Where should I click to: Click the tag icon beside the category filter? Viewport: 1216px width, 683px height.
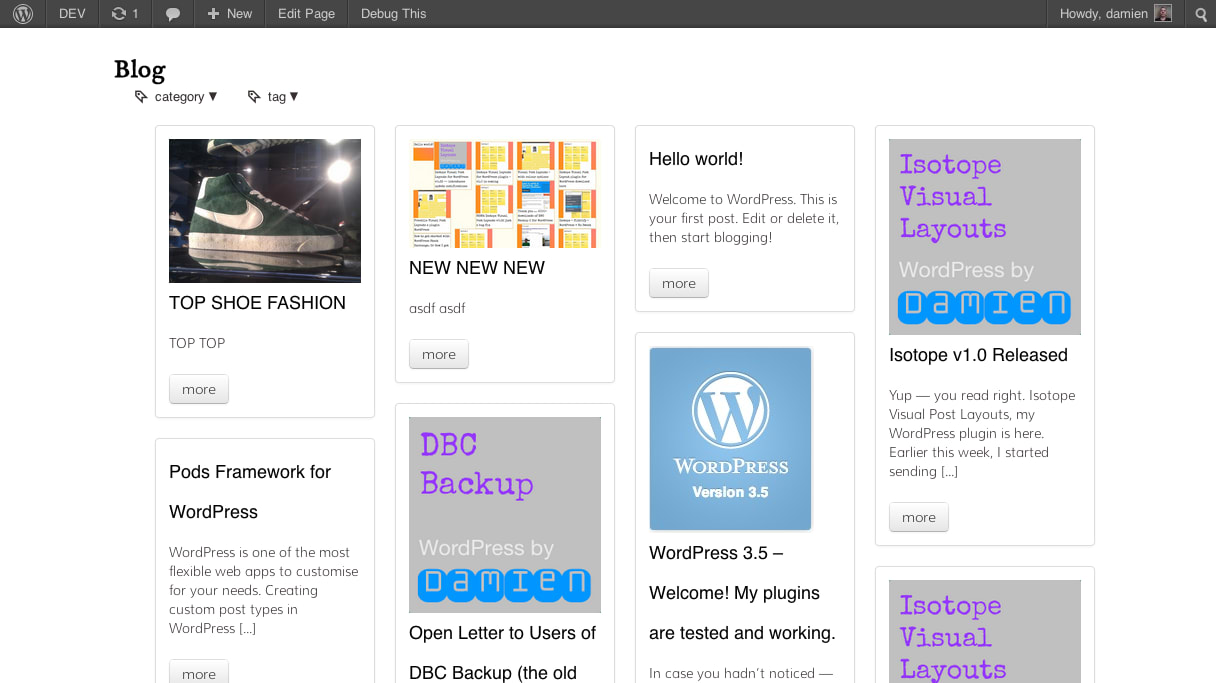click(x=140, y=96)
